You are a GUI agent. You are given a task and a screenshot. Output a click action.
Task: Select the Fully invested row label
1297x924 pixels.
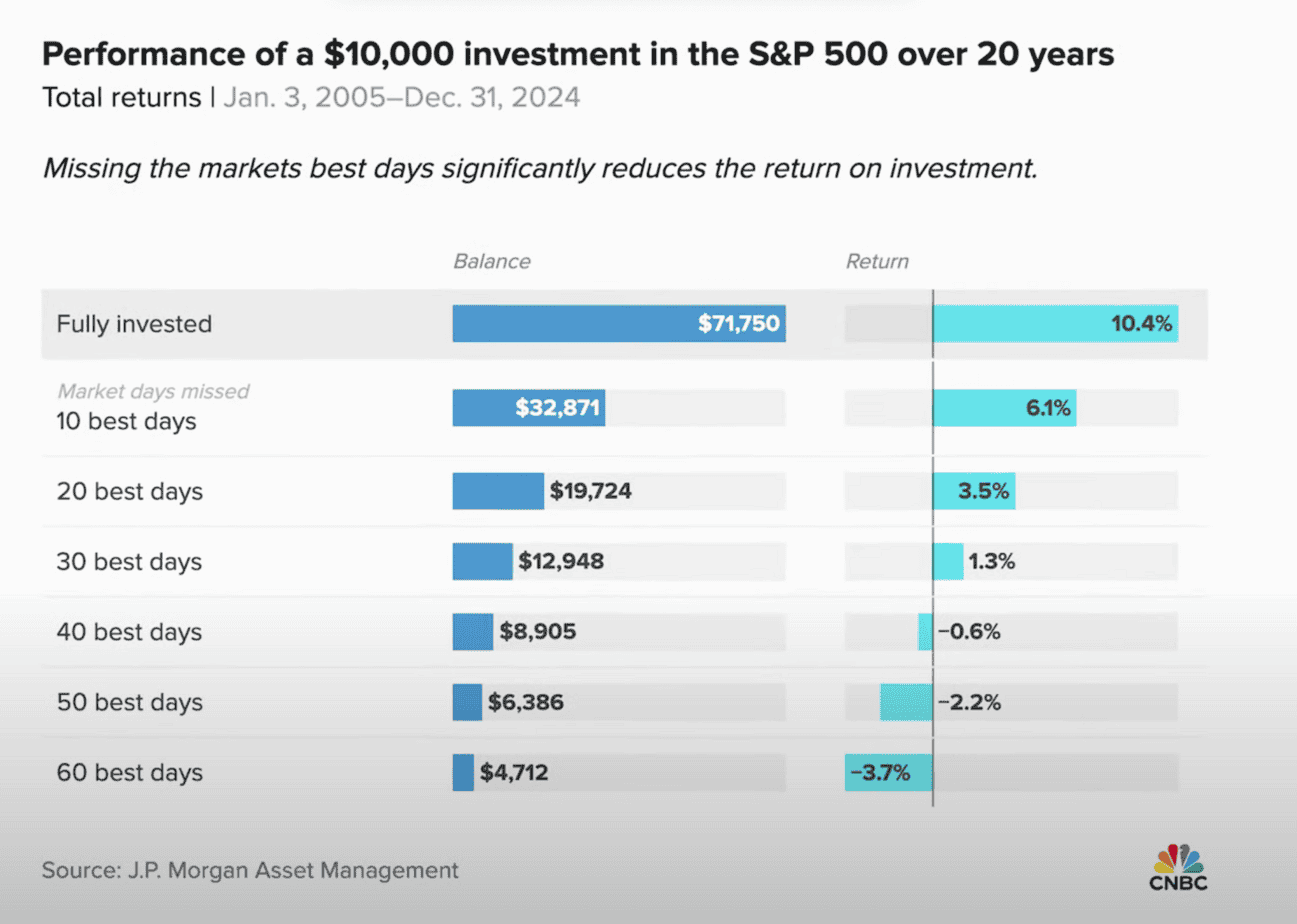tap(134, 324)
